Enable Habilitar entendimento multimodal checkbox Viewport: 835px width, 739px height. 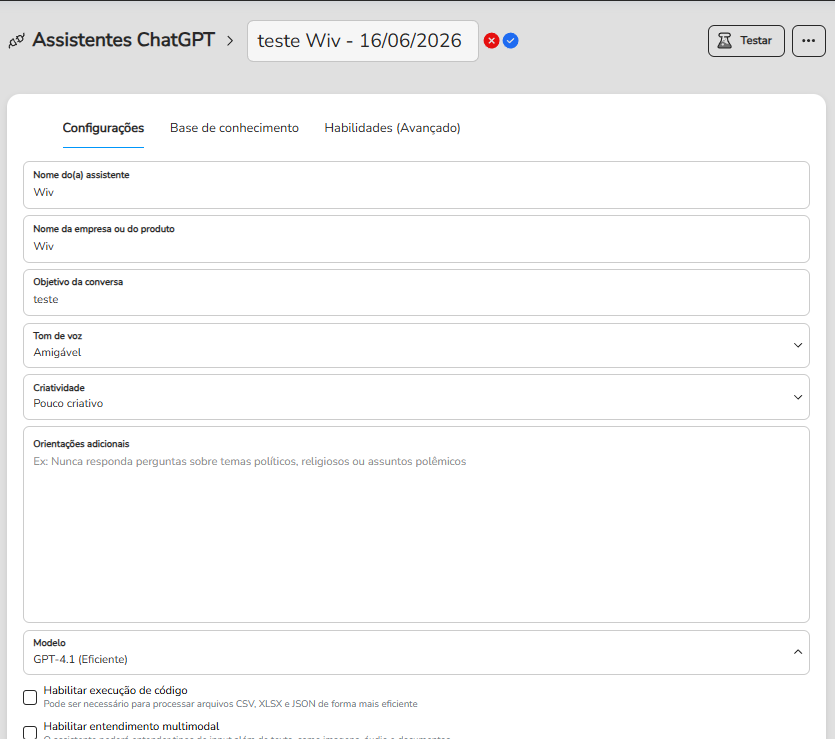point(30,732)
